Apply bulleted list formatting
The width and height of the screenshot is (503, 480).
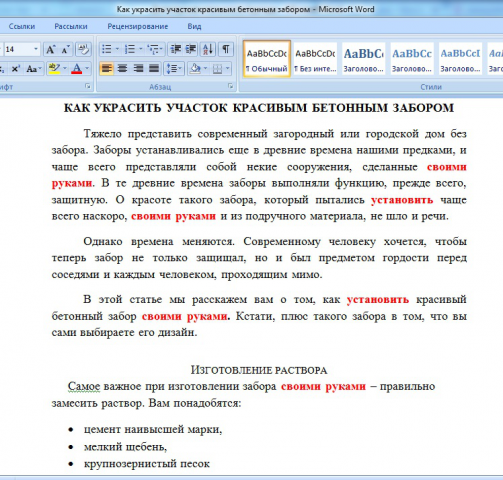(107, 50)
